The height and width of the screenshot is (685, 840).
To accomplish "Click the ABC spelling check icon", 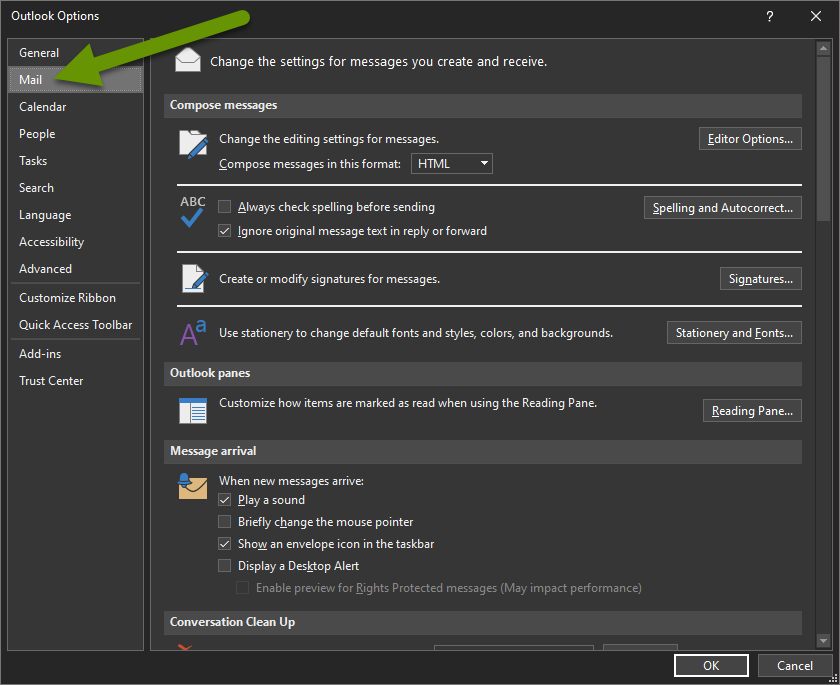I will [x=192, y=213].
